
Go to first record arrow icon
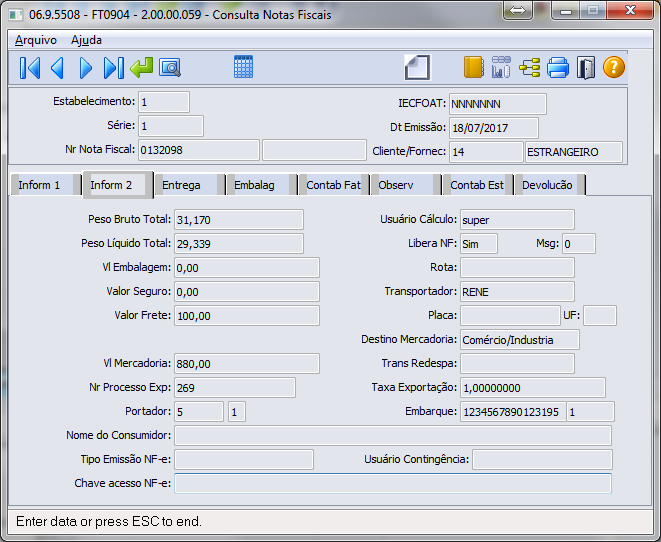pyautogui.click(x=30, y=67)
